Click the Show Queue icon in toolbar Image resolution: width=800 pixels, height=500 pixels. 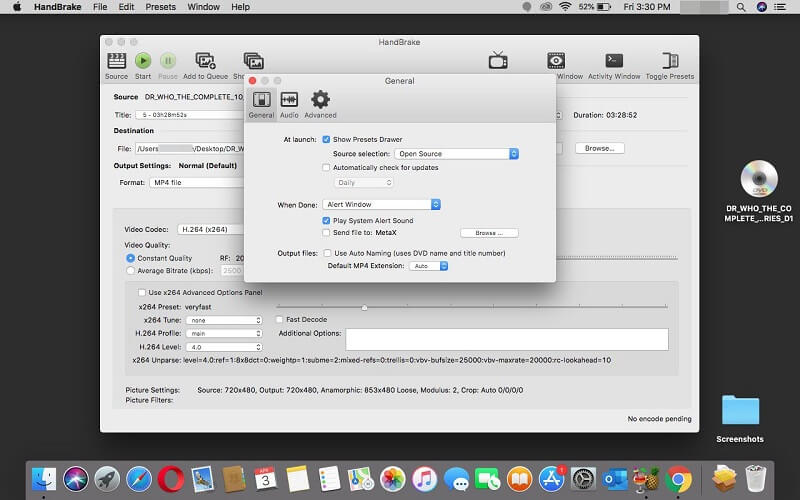[254, 61]
